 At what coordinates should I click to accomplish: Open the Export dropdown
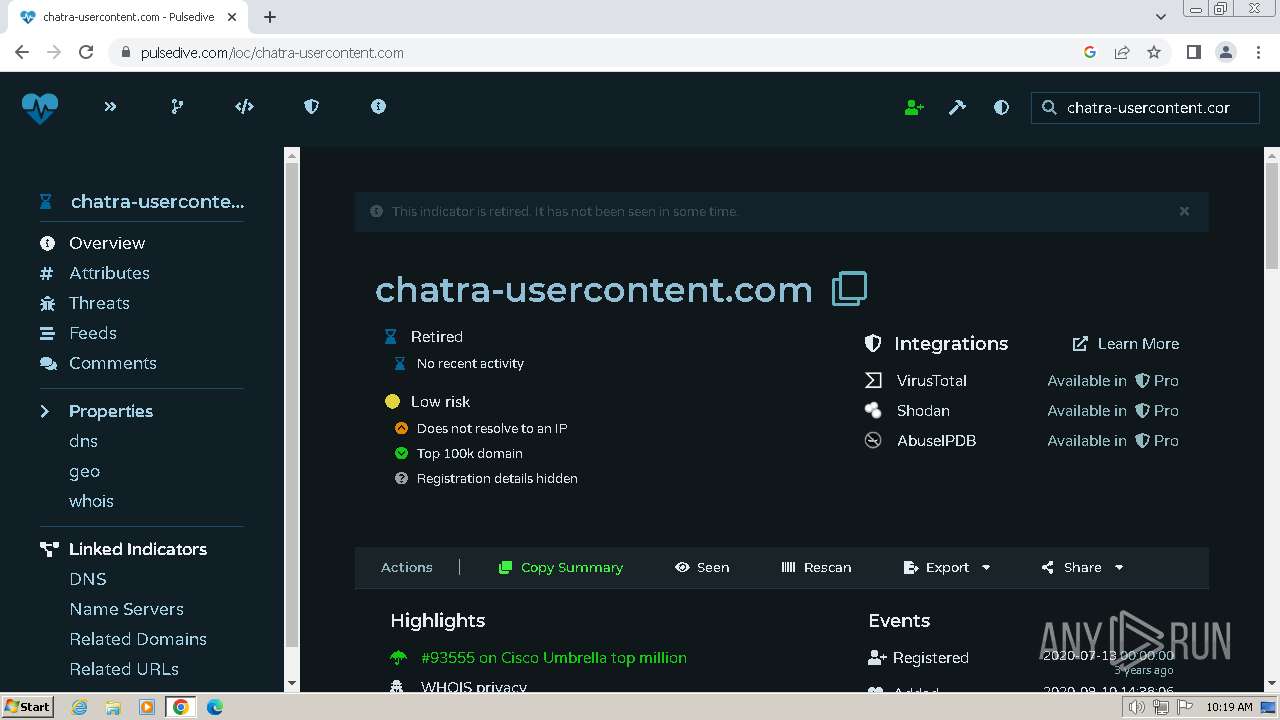coord(947,567)
